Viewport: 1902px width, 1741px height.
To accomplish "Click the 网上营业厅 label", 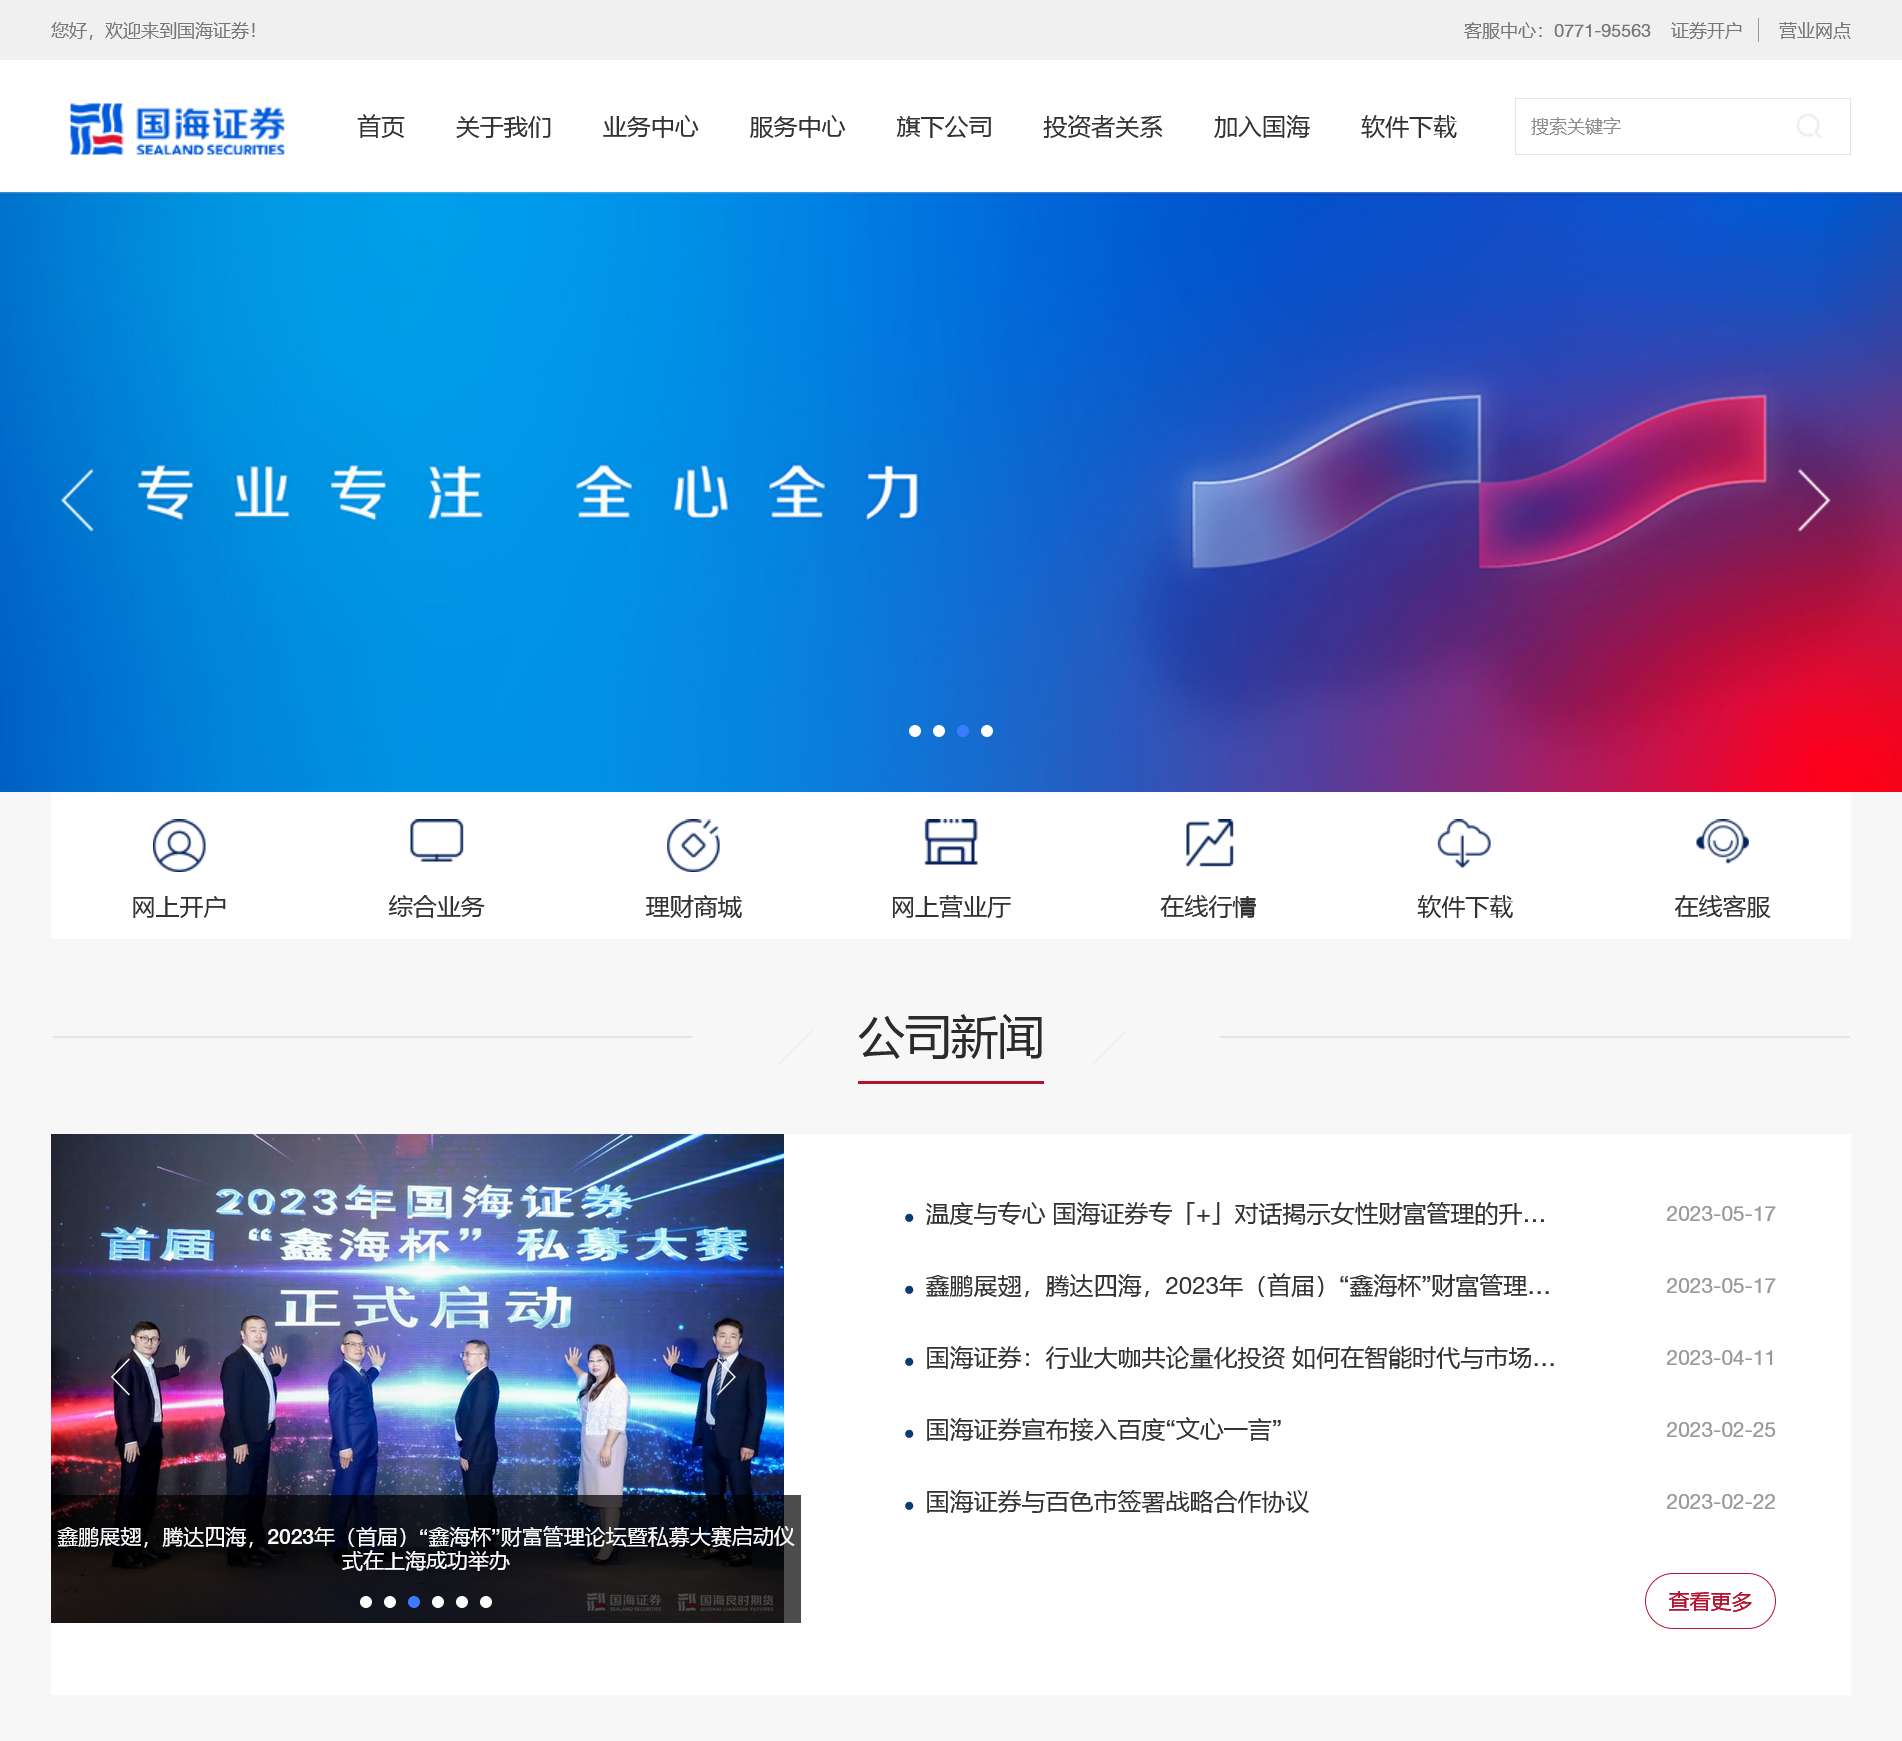I will point(951,907).
